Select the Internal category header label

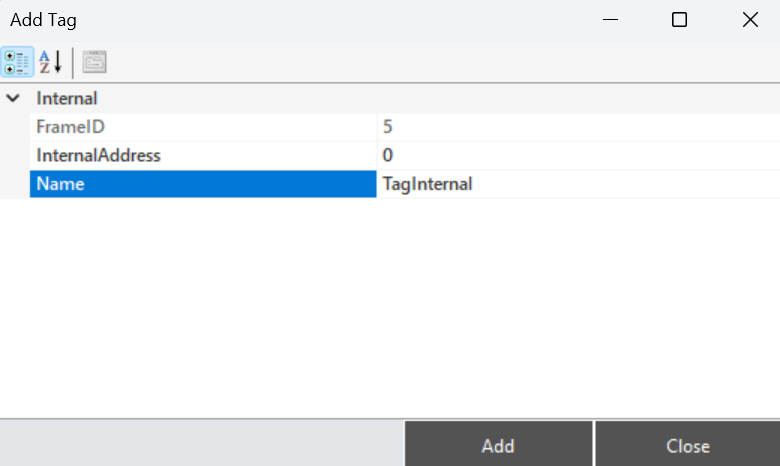click(x=67, y=98)
